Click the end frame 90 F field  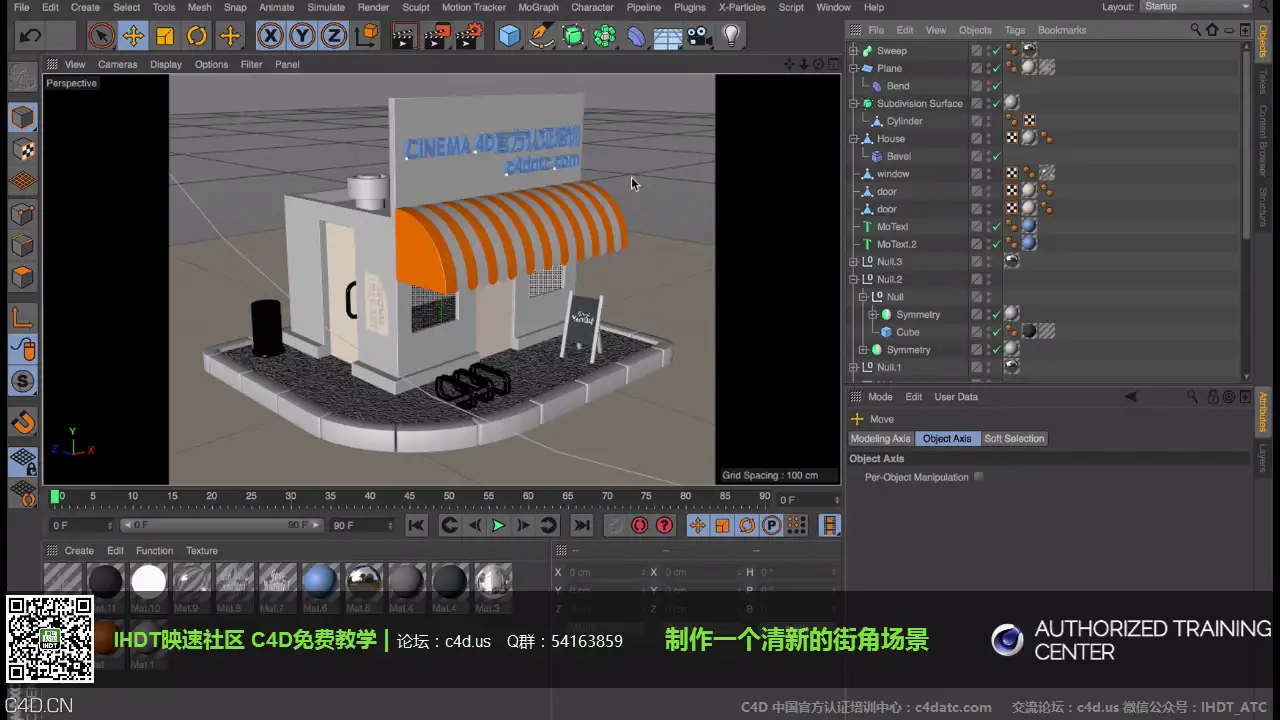[x=363, y=525]
